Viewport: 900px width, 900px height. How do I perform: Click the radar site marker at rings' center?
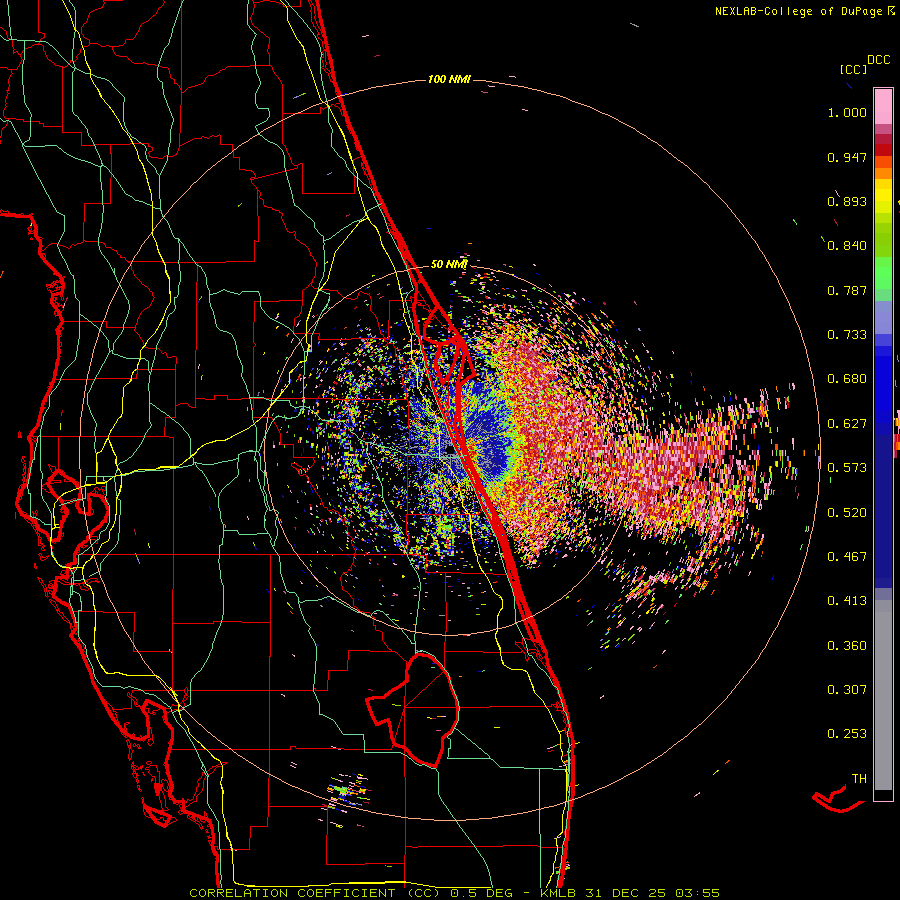coord(451,452)
